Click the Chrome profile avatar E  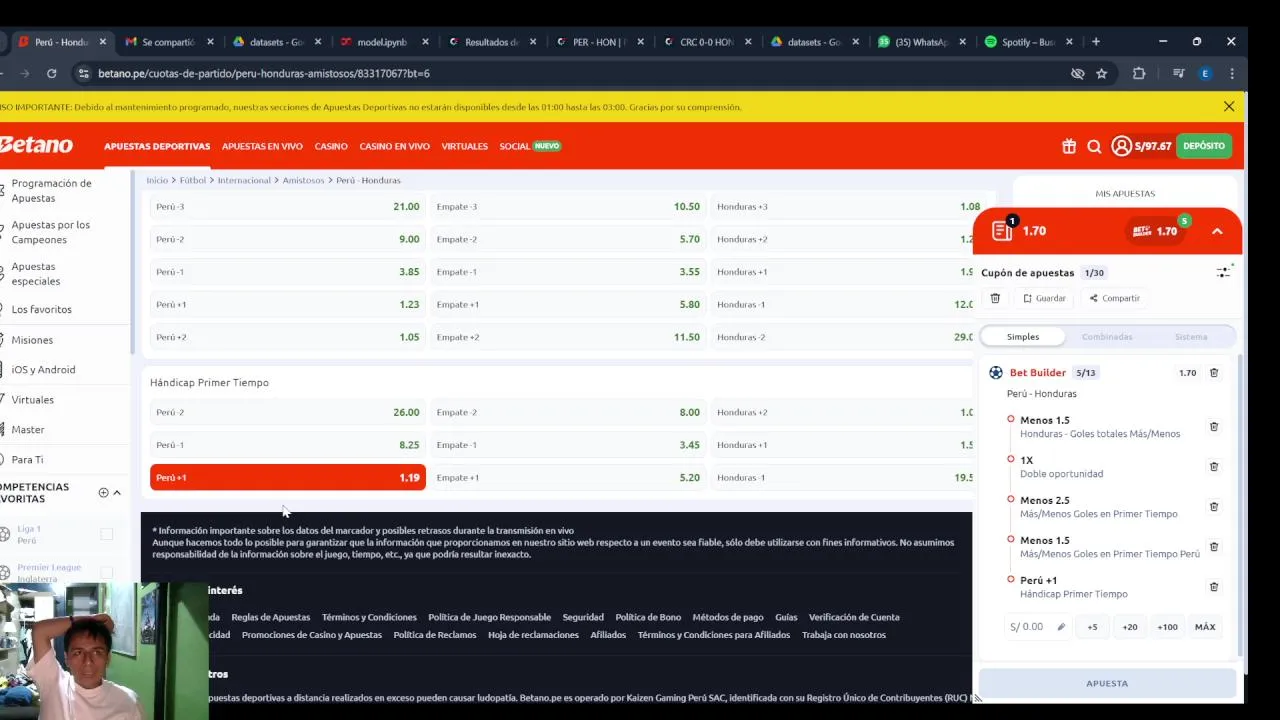1205,73
